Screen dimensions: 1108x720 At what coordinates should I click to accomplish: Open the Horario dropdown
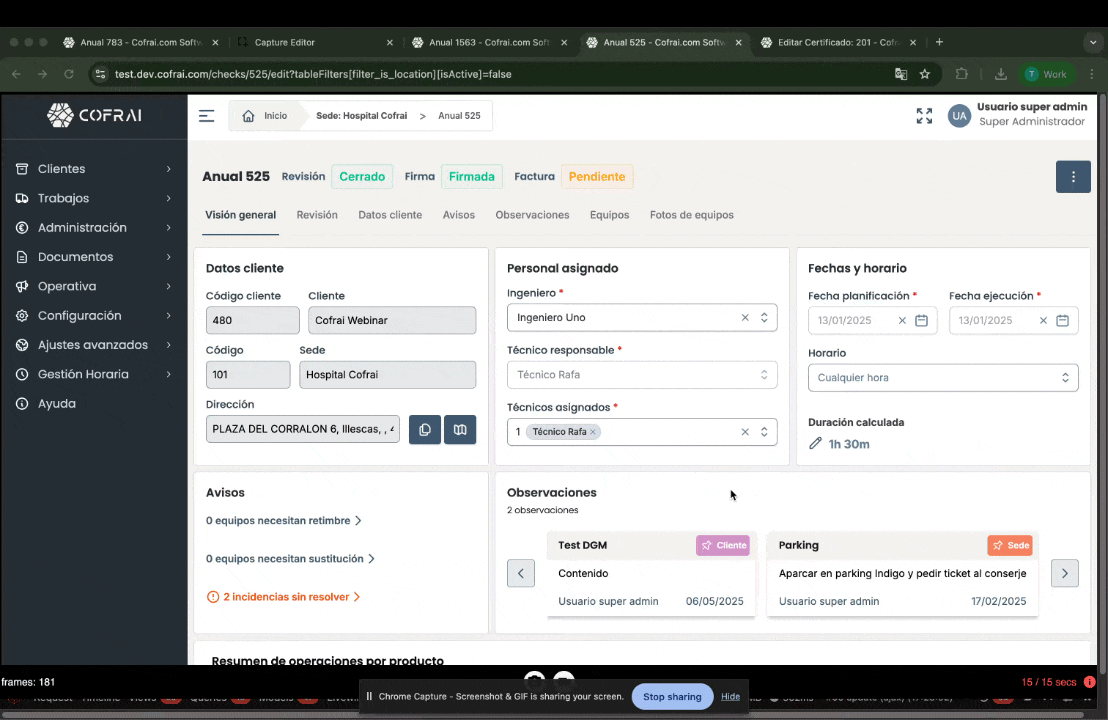coord(942,378)
